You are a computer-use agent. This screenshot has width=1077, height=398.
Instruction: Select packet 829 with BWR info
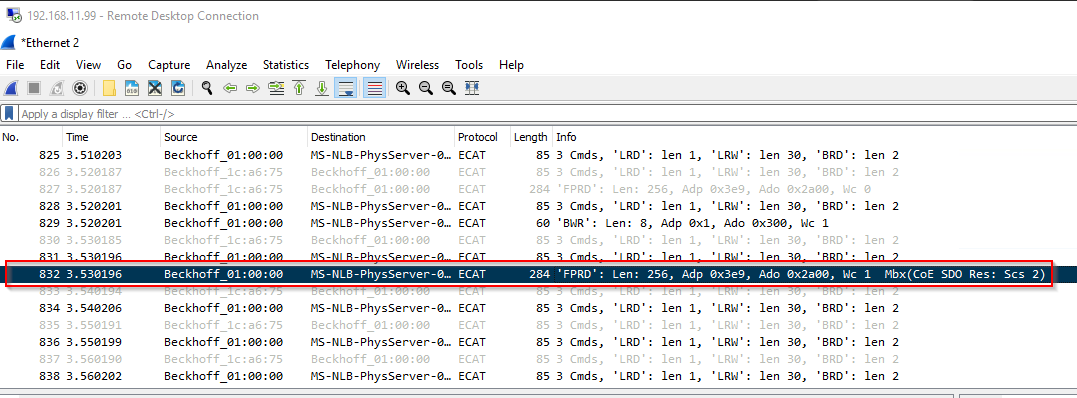click(538, 223)
